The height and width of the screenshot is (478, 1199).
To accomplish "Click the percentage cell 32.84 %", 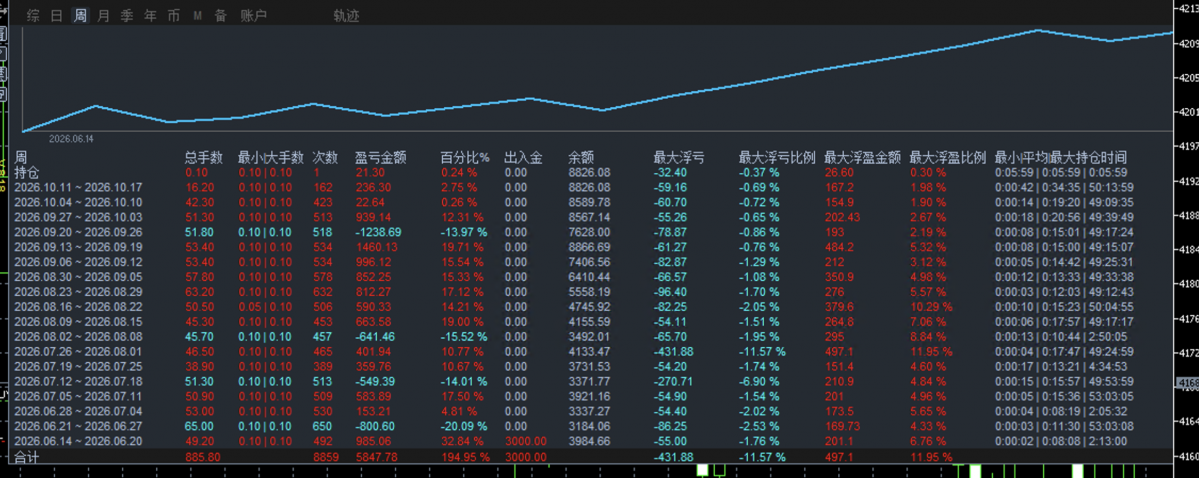I will pyautogui.click(x=461, y=441).
